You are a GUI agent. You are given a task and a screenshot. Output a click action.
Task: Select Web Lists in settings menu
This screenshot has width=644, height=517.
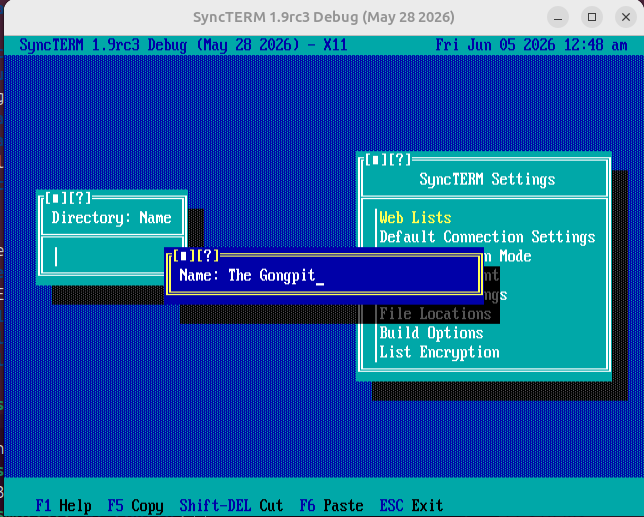(415, 217)
